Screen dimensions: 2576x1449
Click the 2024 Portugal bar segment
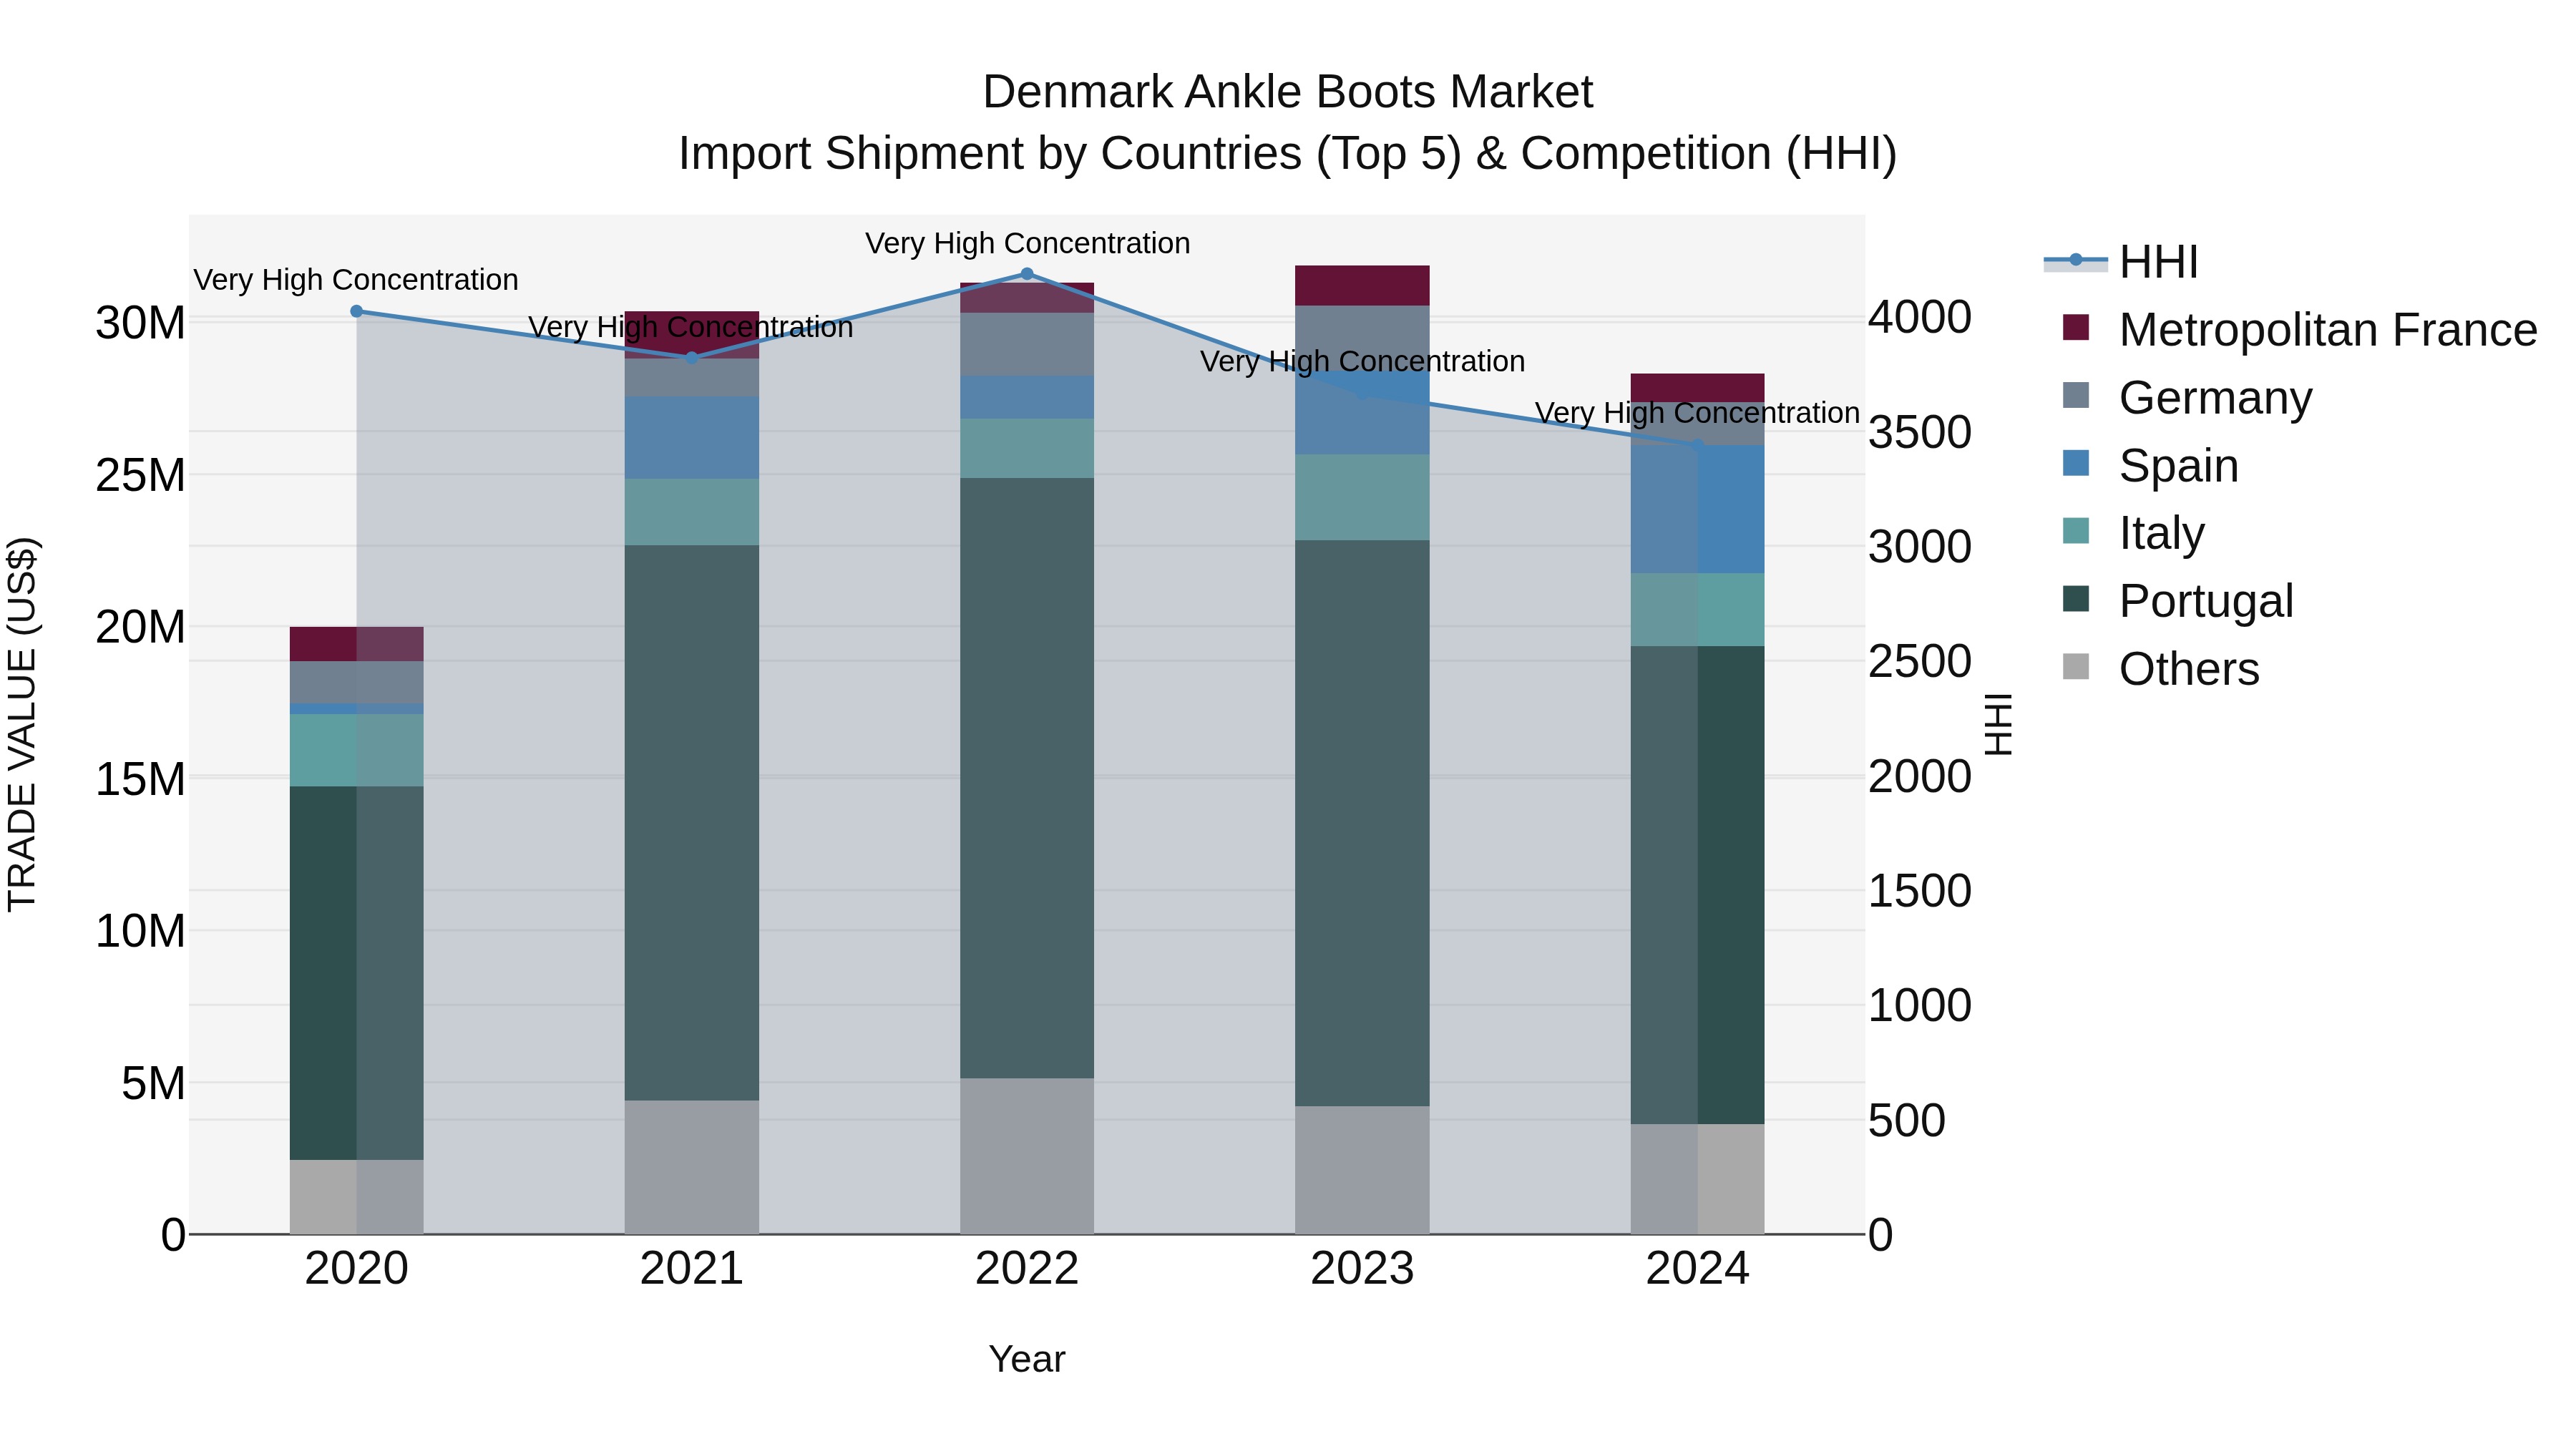(1697, 885)
